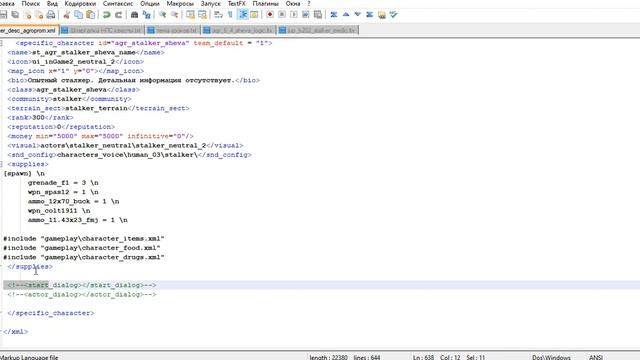This screenshot has height=360, width=640.
Task: Click the Save Recorded Macro icon
Action: [318, 15]
